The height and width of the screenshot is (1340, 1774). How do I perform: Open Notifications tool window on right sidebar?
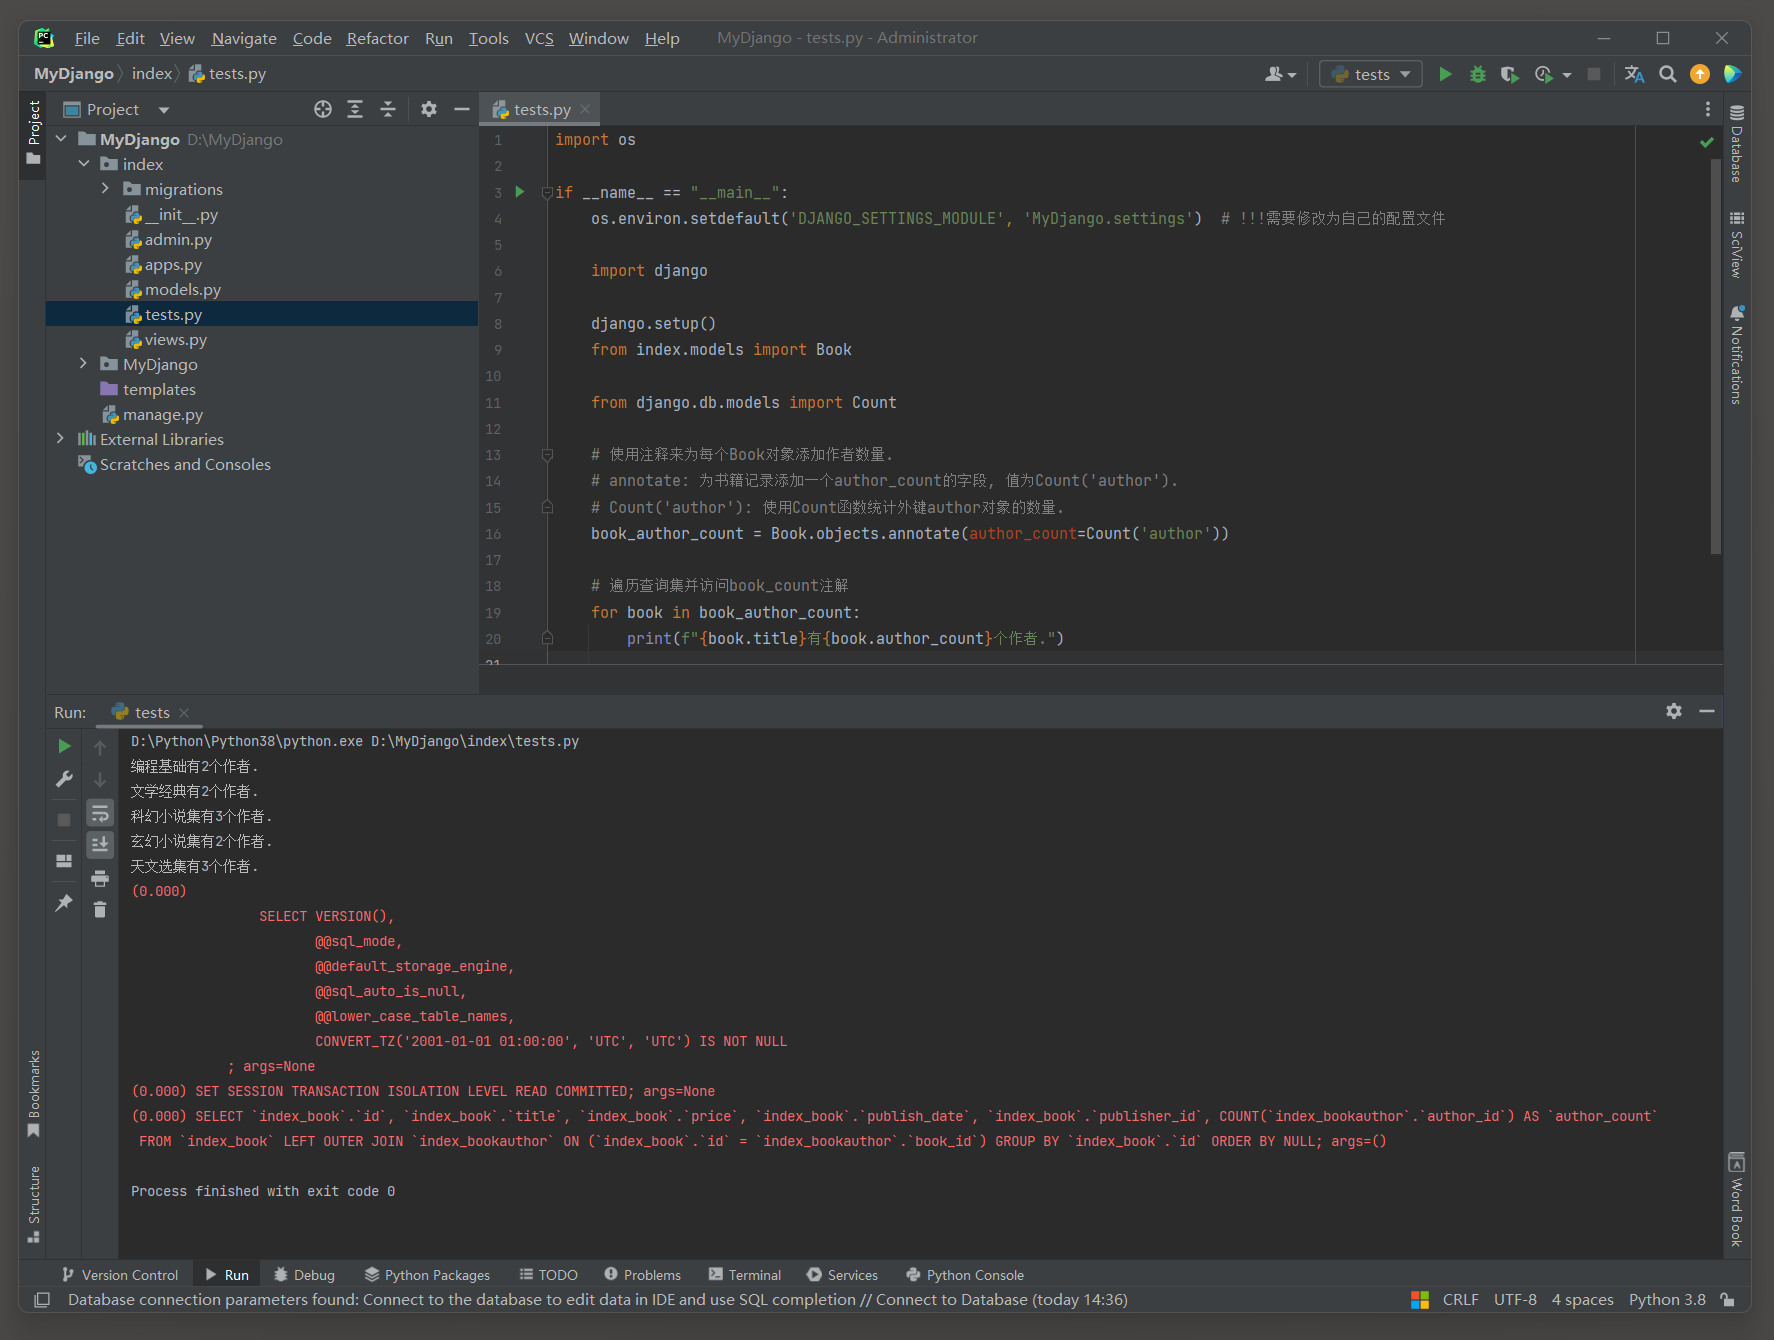1737,355
